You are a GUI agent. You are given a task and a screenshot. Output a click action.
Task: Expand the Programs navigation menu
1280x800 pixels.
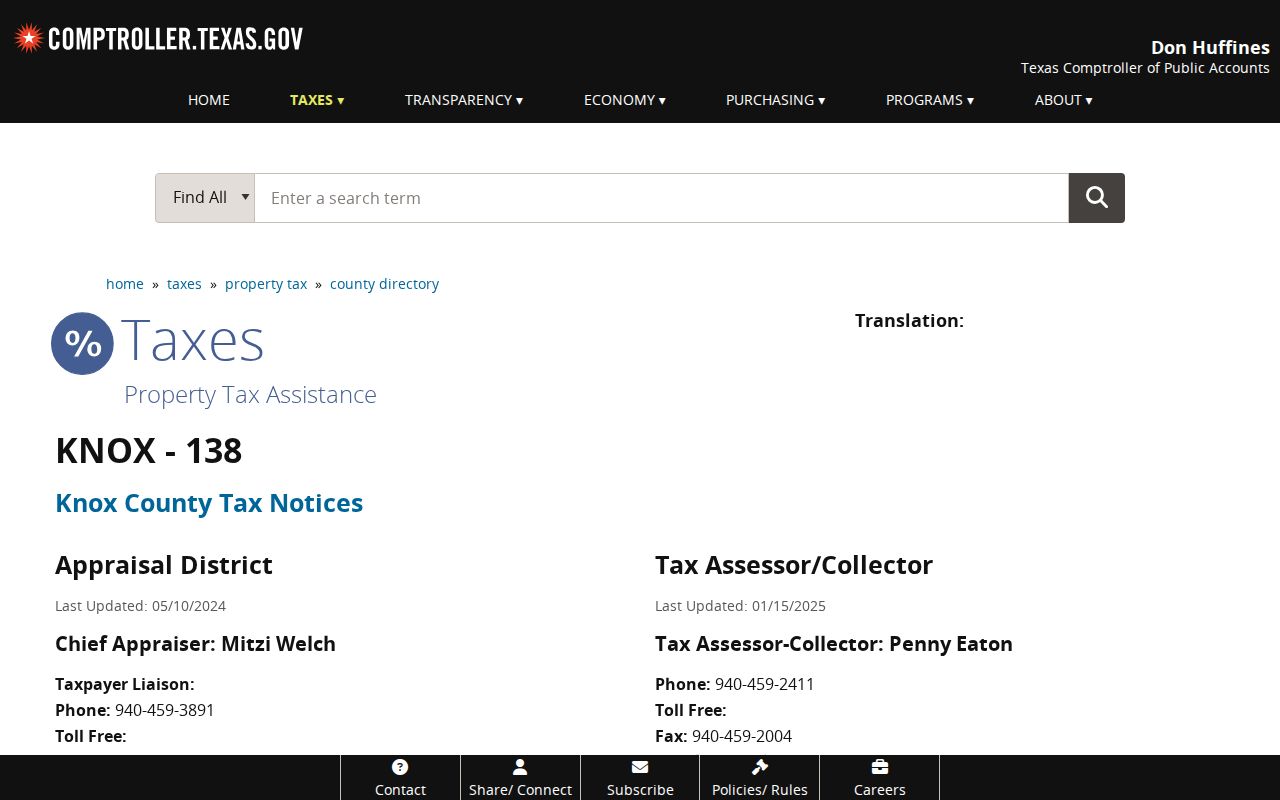coord(930,100)
